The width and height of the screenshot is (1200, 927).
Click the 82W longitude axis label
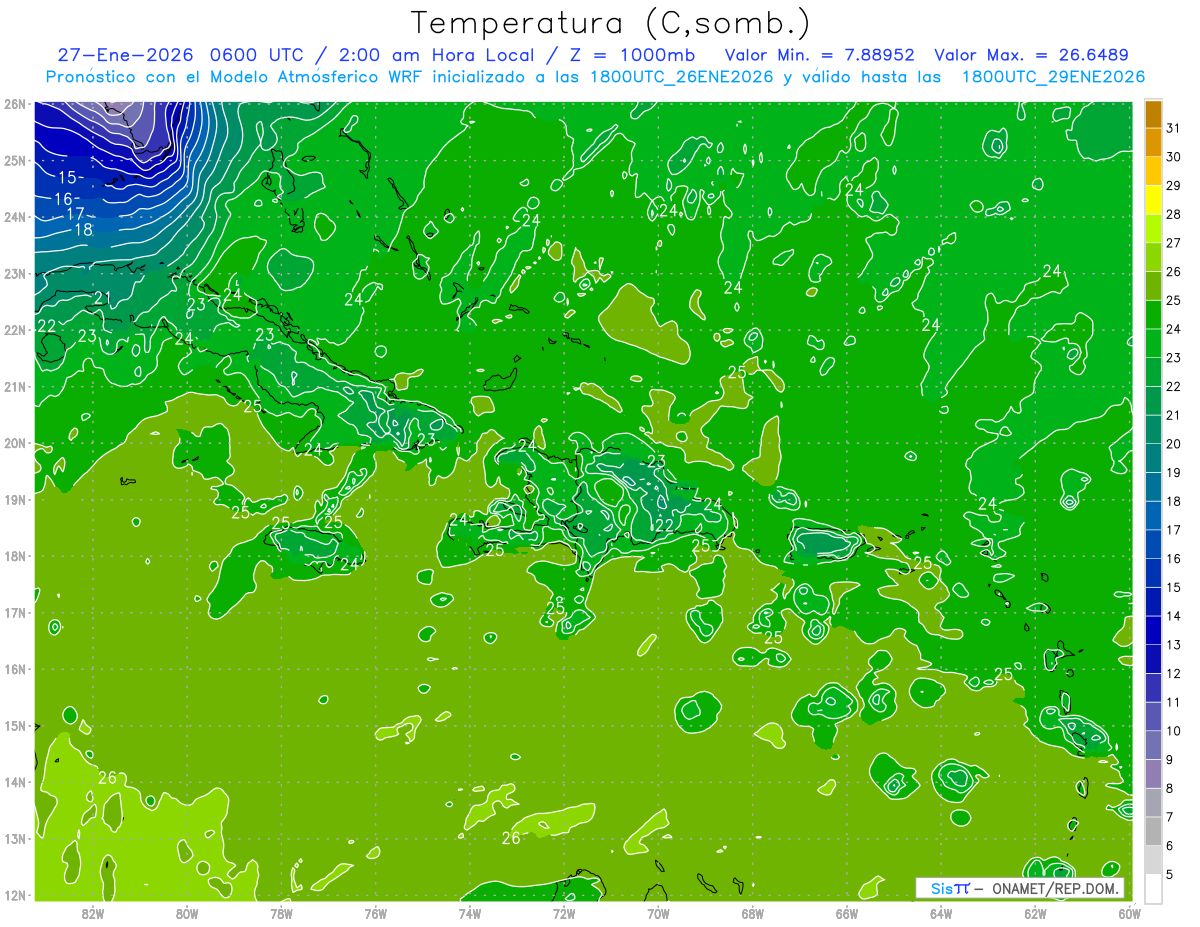coord(92,913)
